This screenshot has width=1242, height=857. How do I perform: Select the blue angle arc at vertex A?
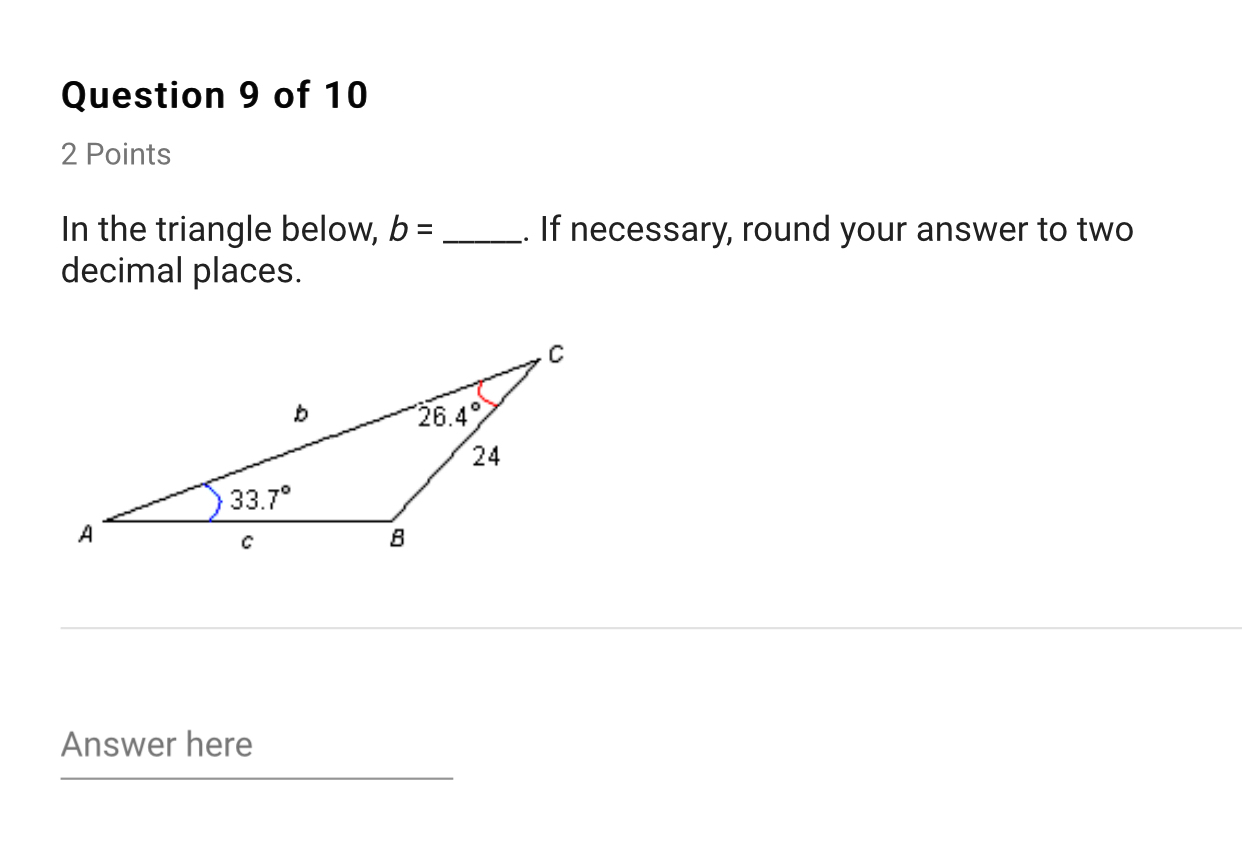click(213, 502)
